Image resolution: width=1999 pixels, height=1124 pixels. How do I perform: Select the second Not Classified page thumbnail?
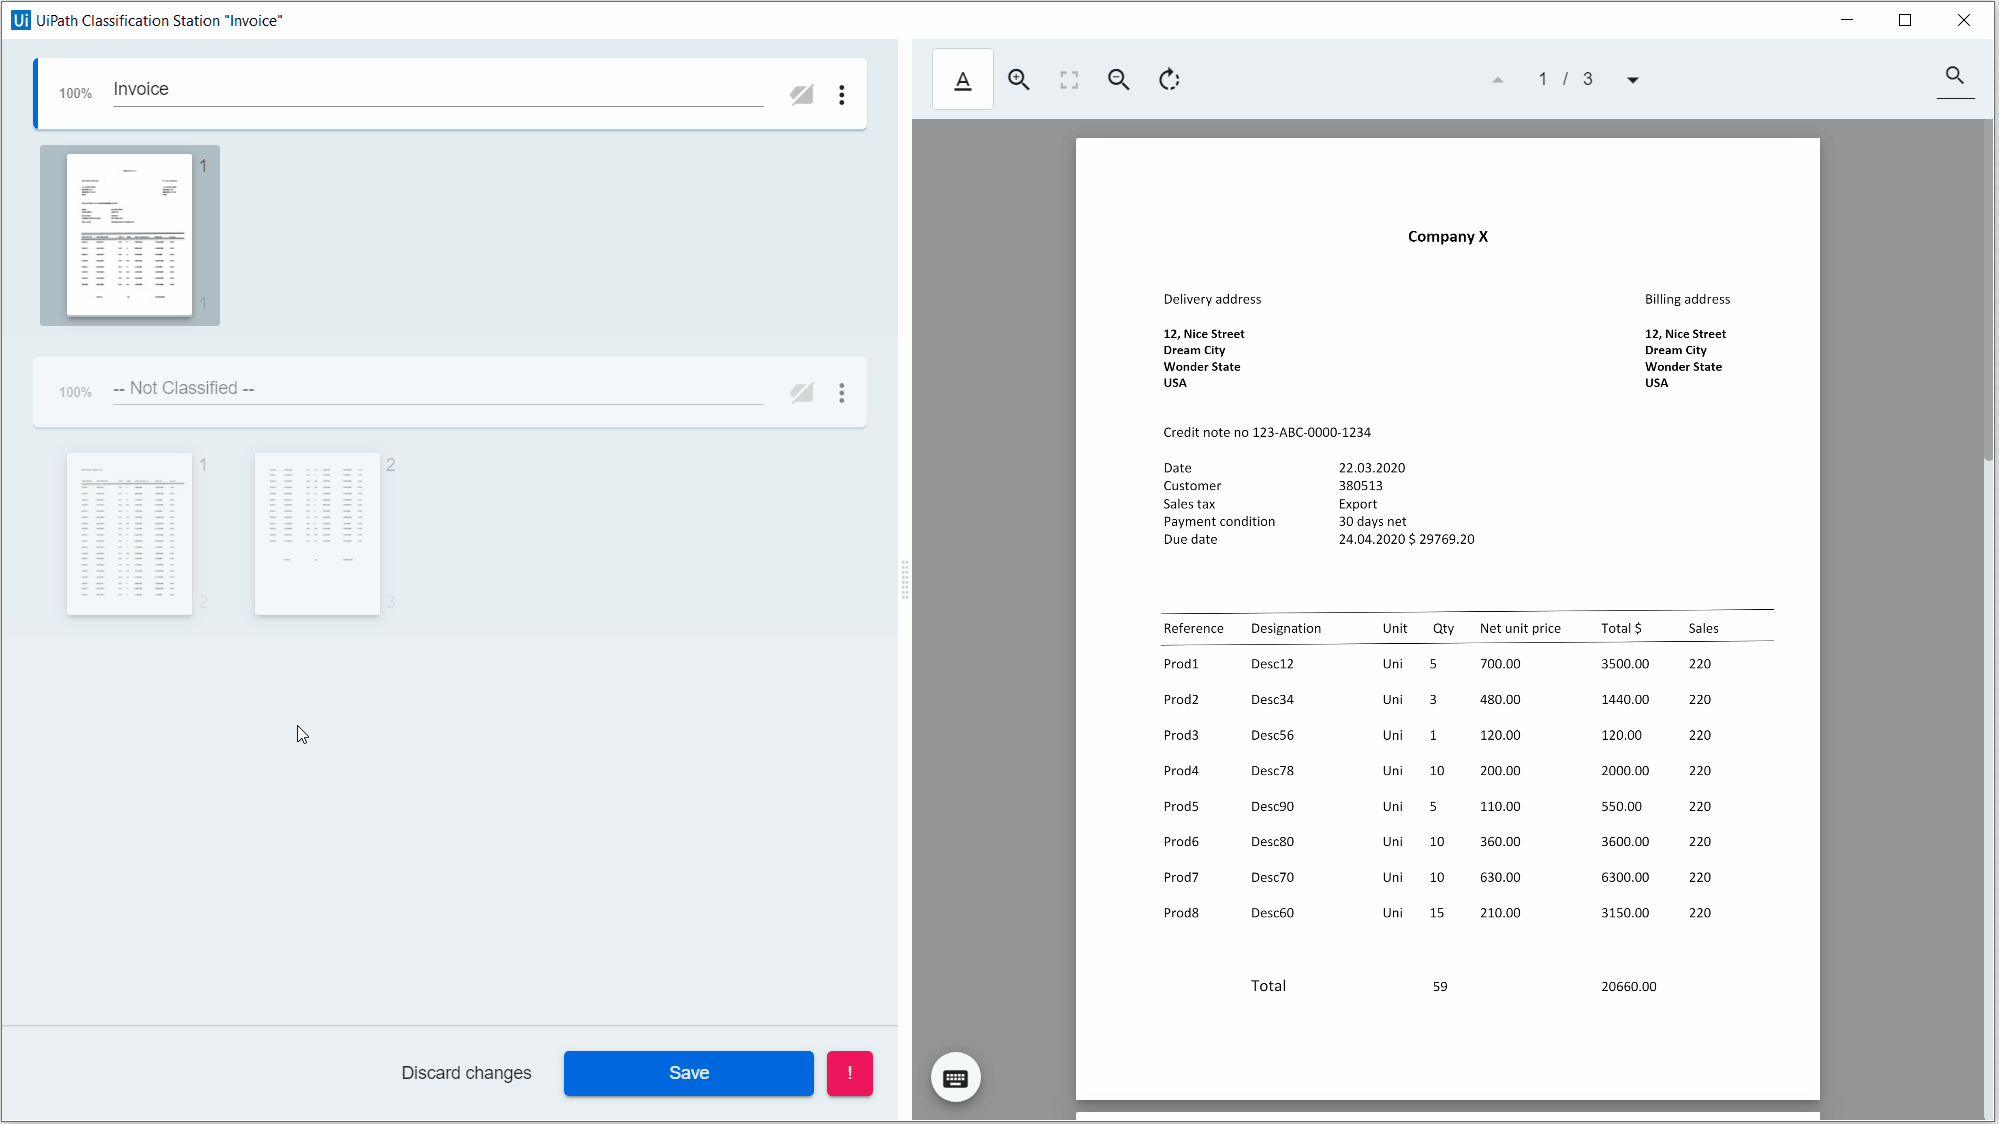click(317, 534)
